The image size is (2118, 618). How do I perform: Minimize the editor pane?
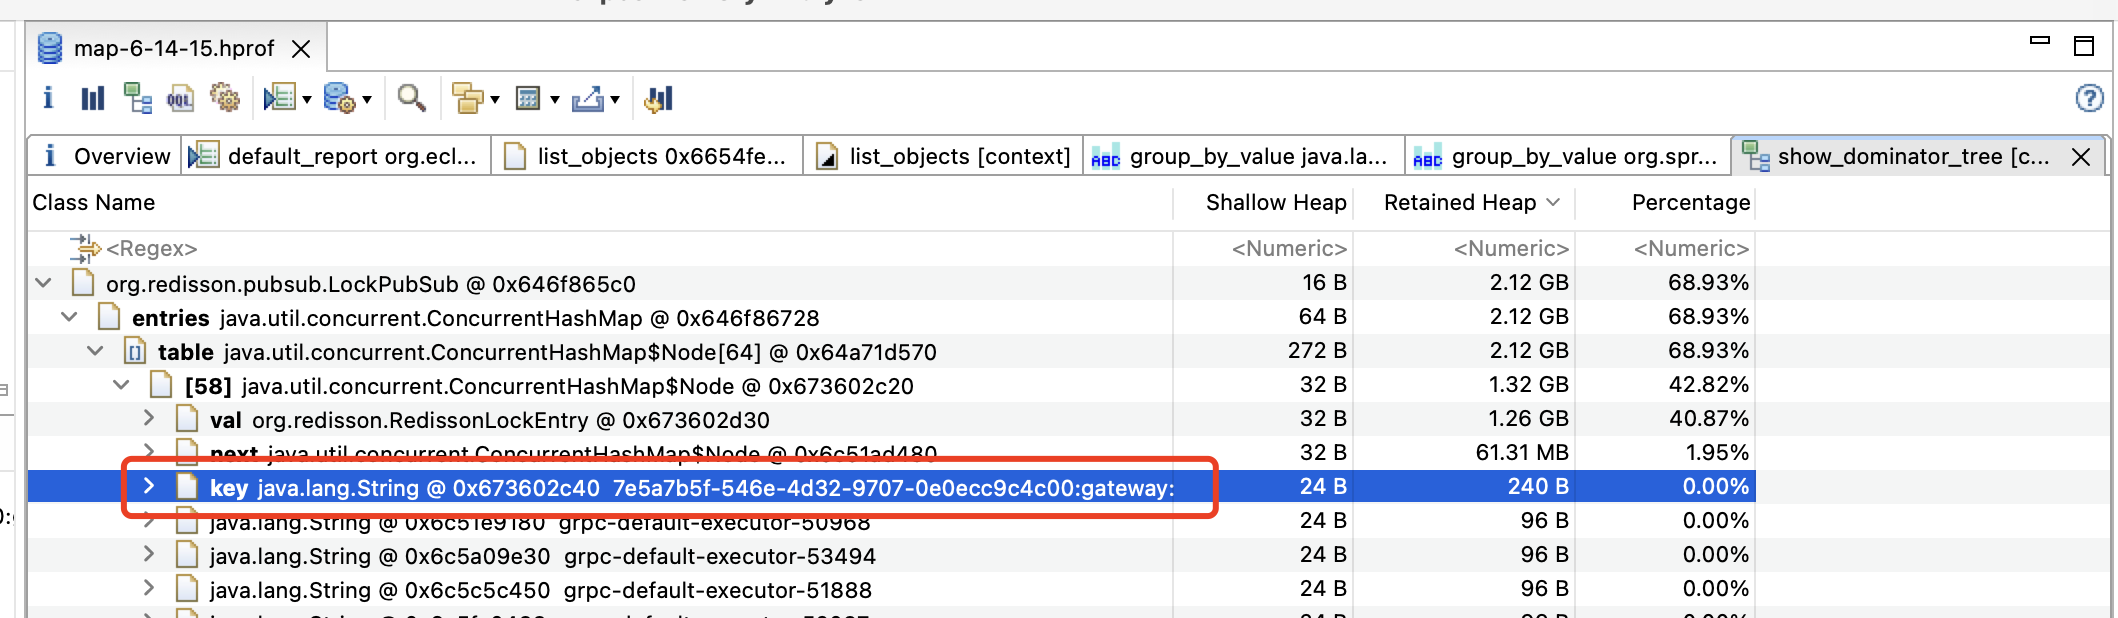(x=2040, y=42)
